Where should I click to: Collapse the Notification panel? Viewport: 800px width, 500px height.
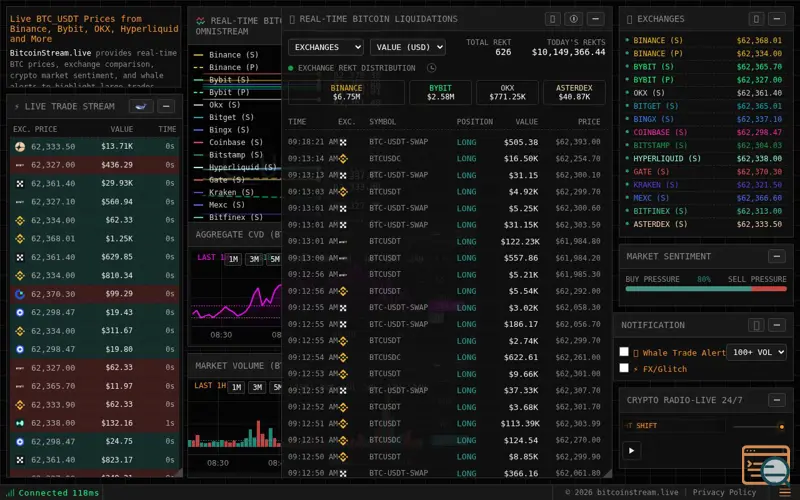pos(777,325)
